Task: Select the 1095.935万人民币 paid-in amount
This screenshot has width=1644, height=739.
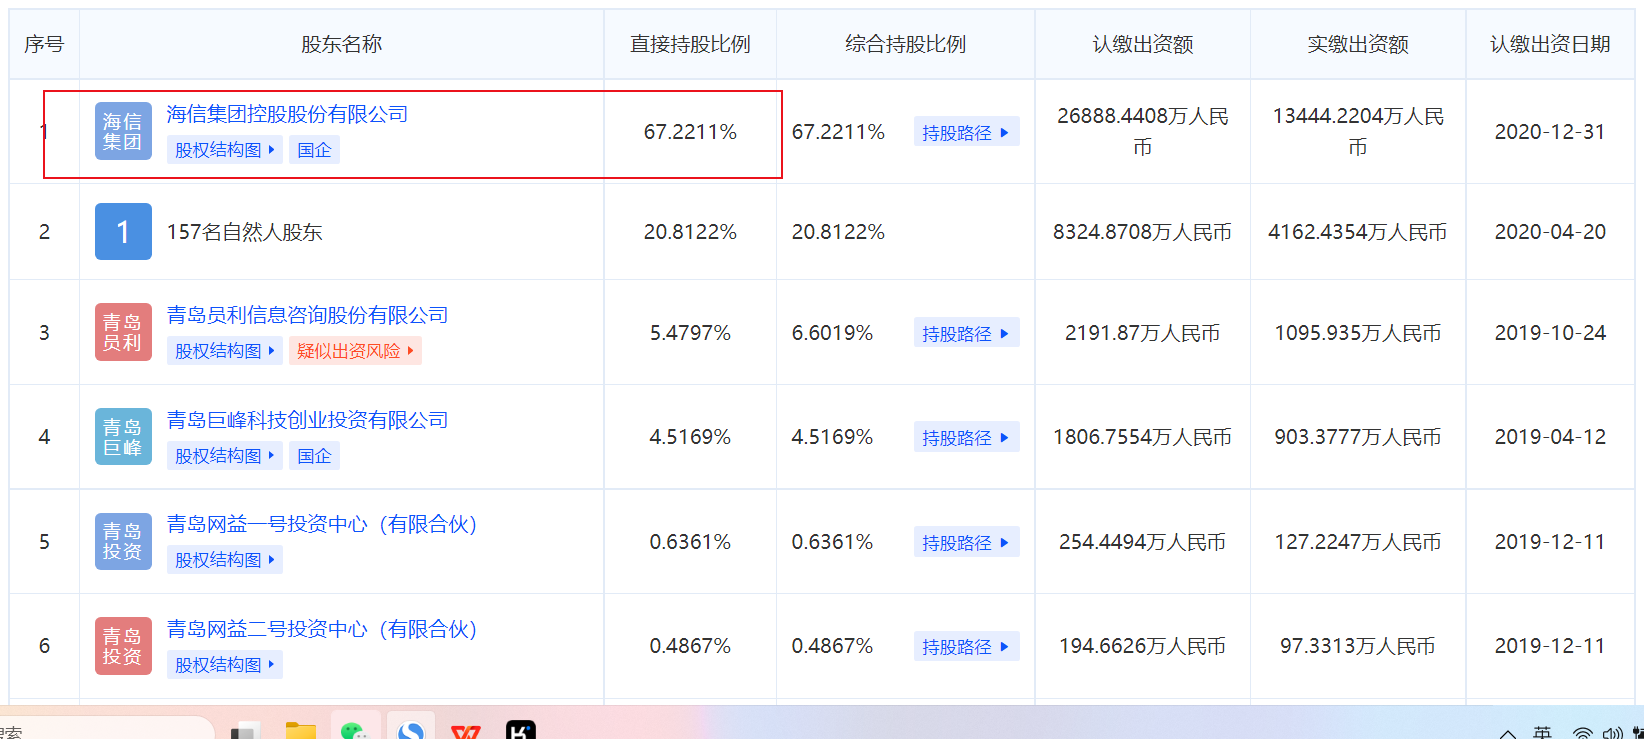Action: point(1358,333)
